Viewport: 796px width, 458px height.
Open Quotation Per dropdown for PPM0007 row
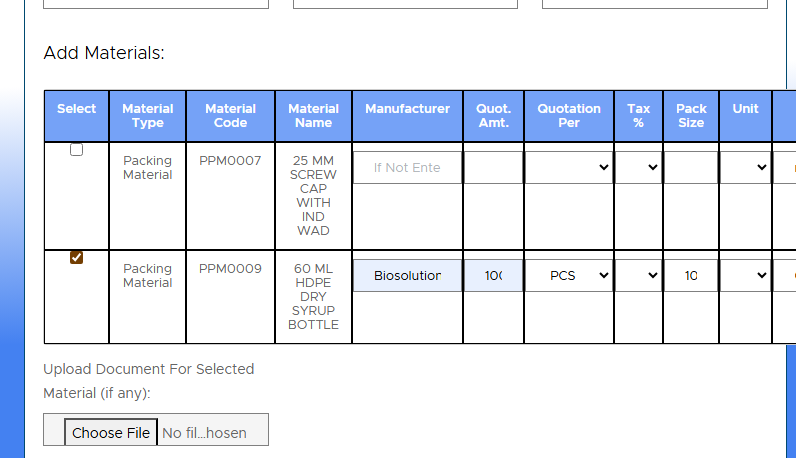tap(568, 168)
